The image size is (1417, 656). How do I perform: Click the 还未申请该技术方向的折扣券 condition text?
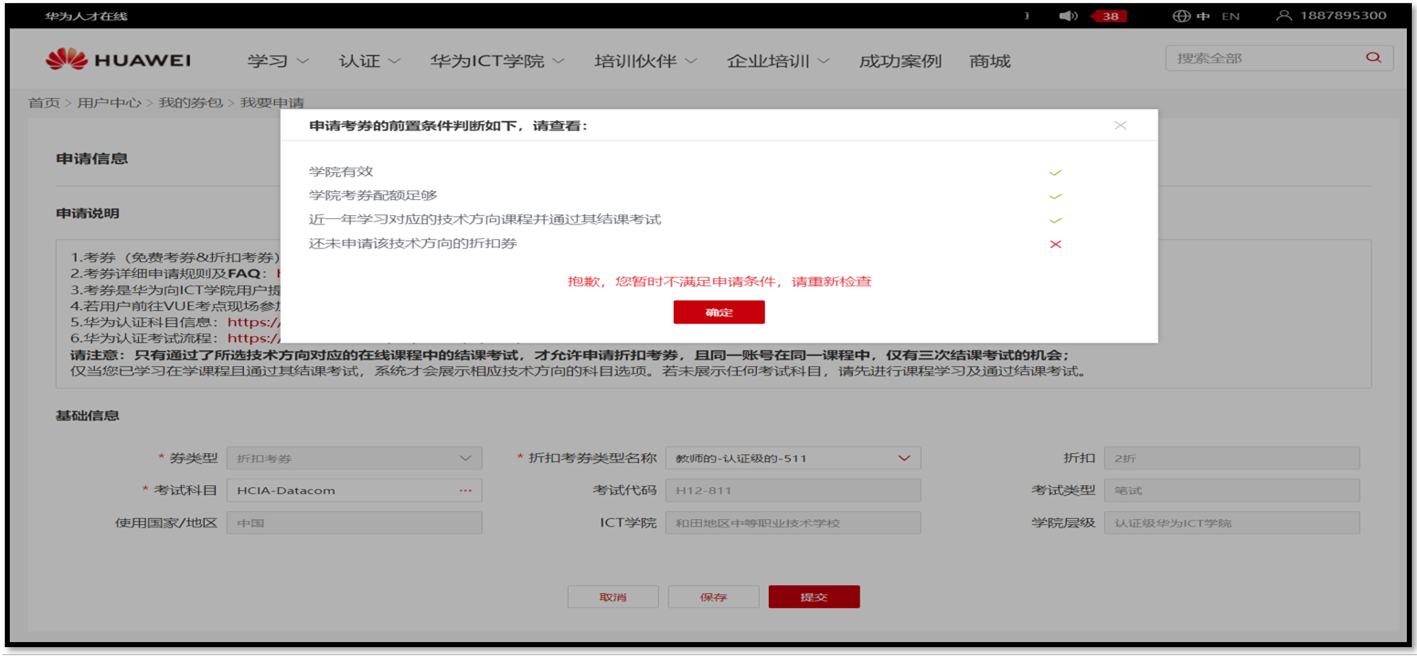(x=413, y=244)
